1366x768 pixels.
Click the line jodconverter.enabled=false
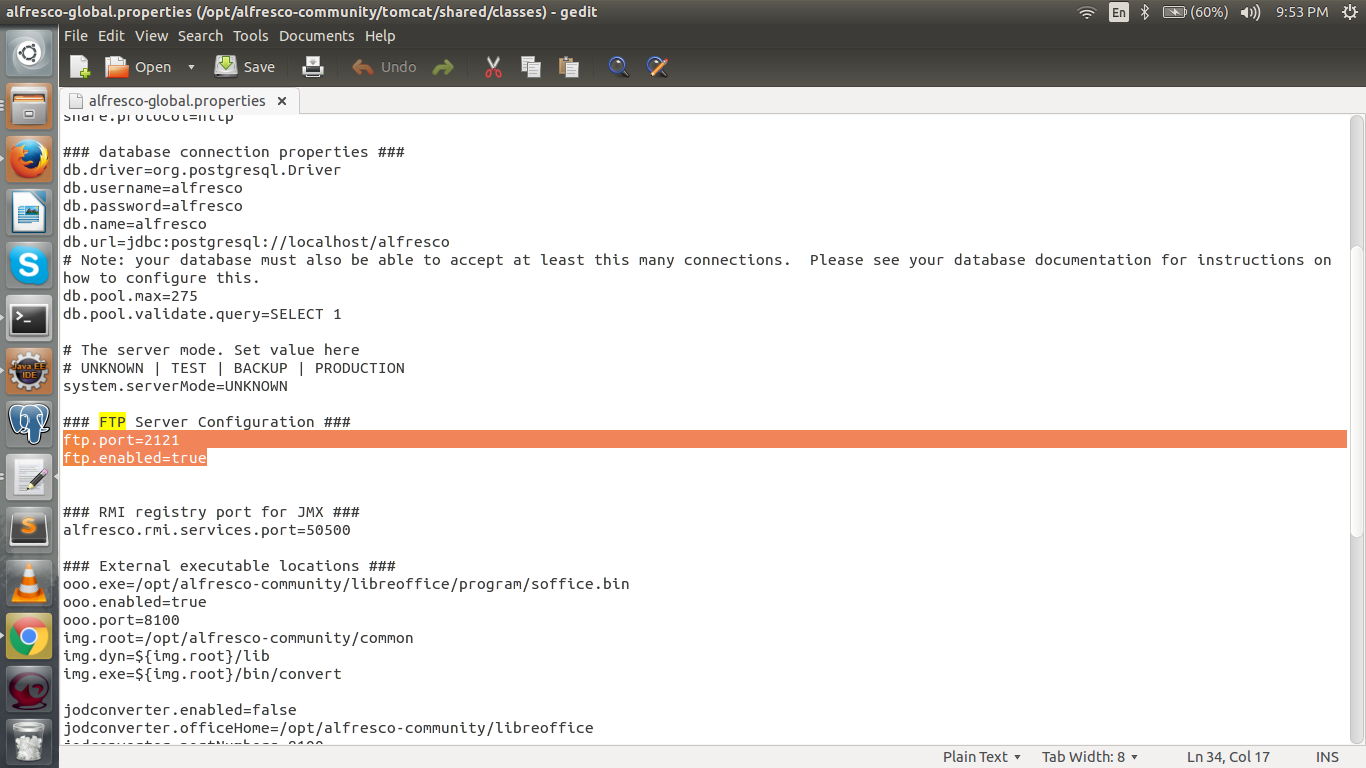coord(179,710)
